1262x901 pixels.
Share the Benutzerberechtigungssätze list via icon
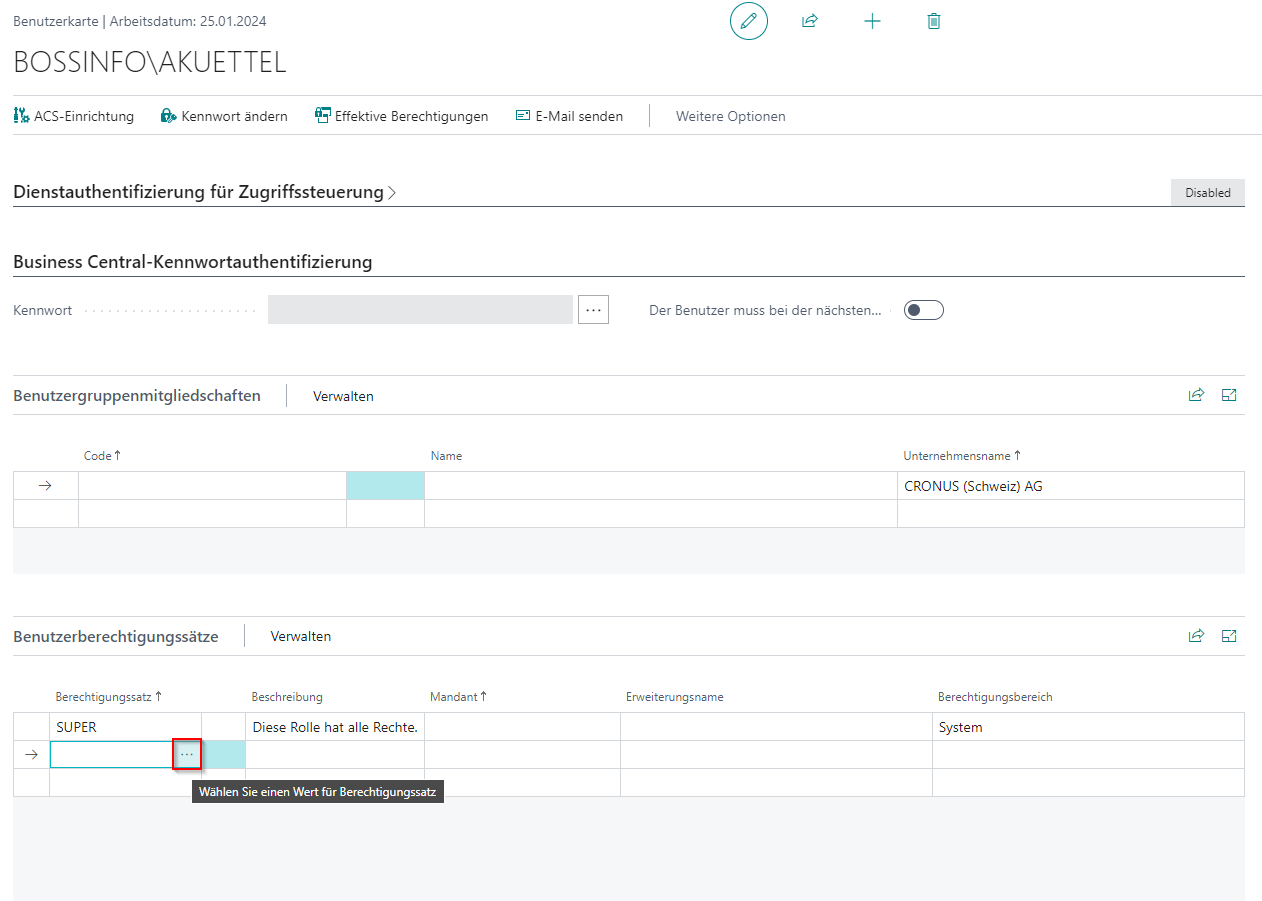(1196, 635)
